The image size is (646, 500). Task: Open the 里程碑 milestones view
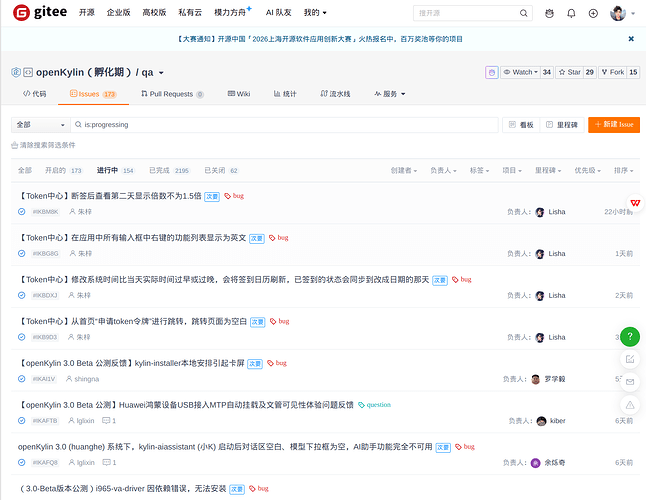562,125
